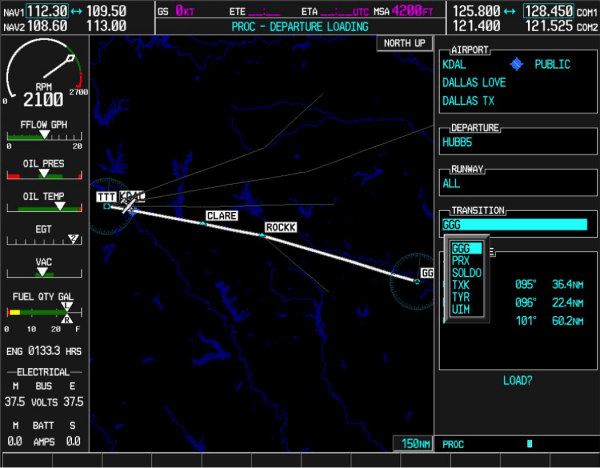This screenshot has width=600, height=468.
Task: Click the 36.4NM distance entry
Action: click(567, 284)
